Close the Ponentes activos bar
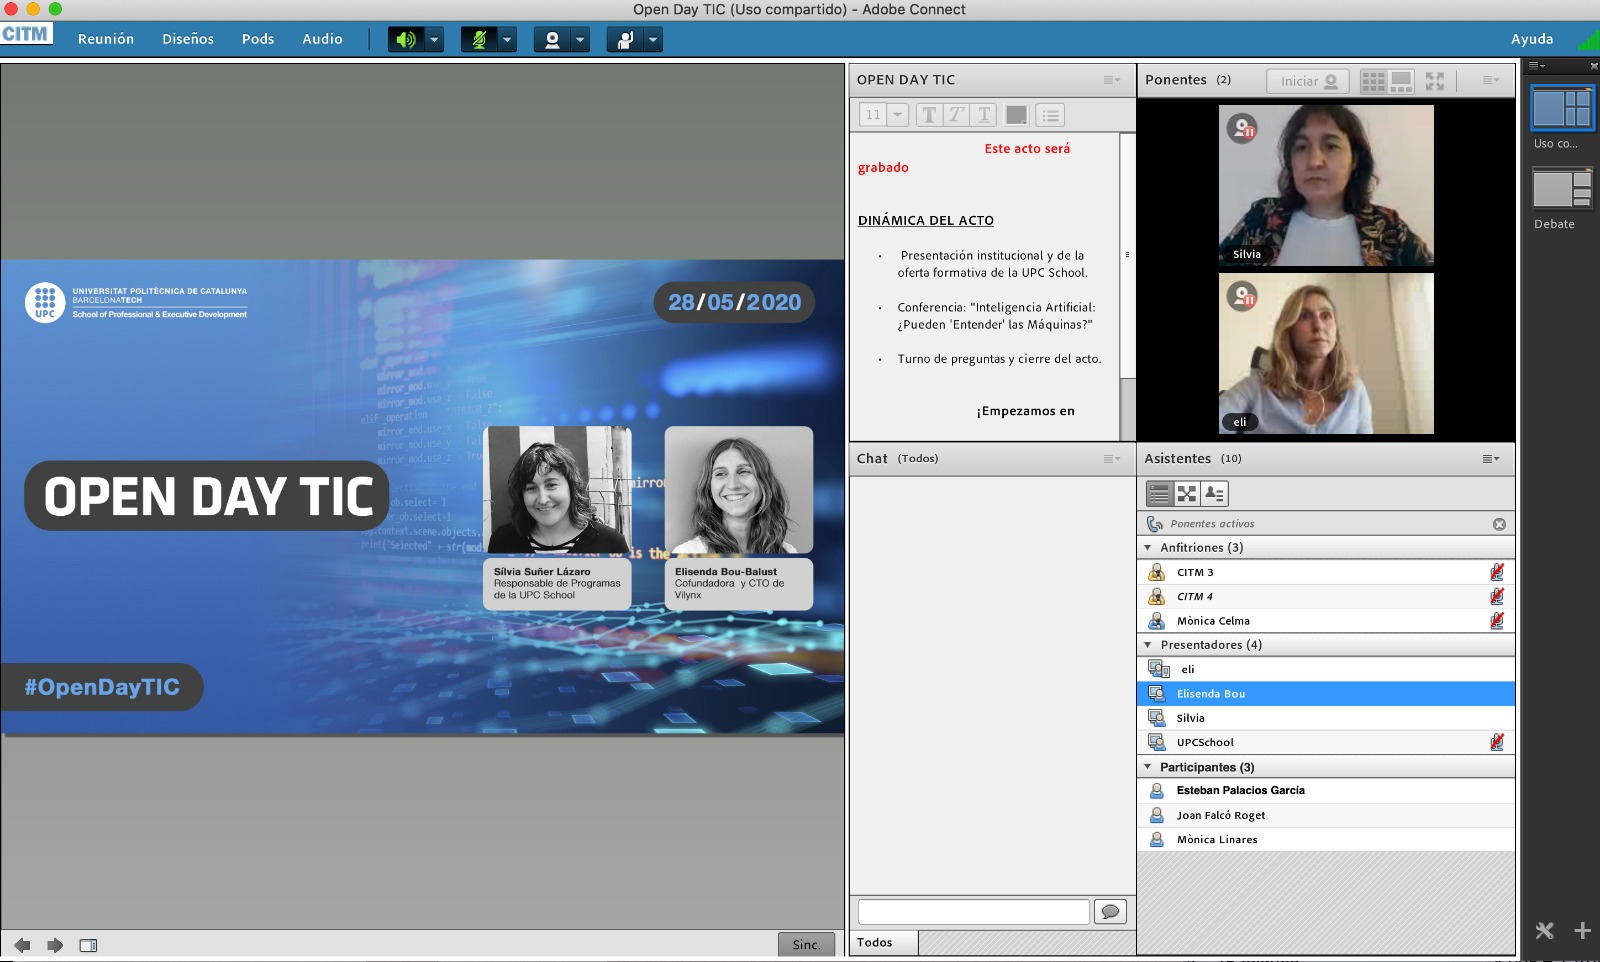 click(x=1499, y=524)
